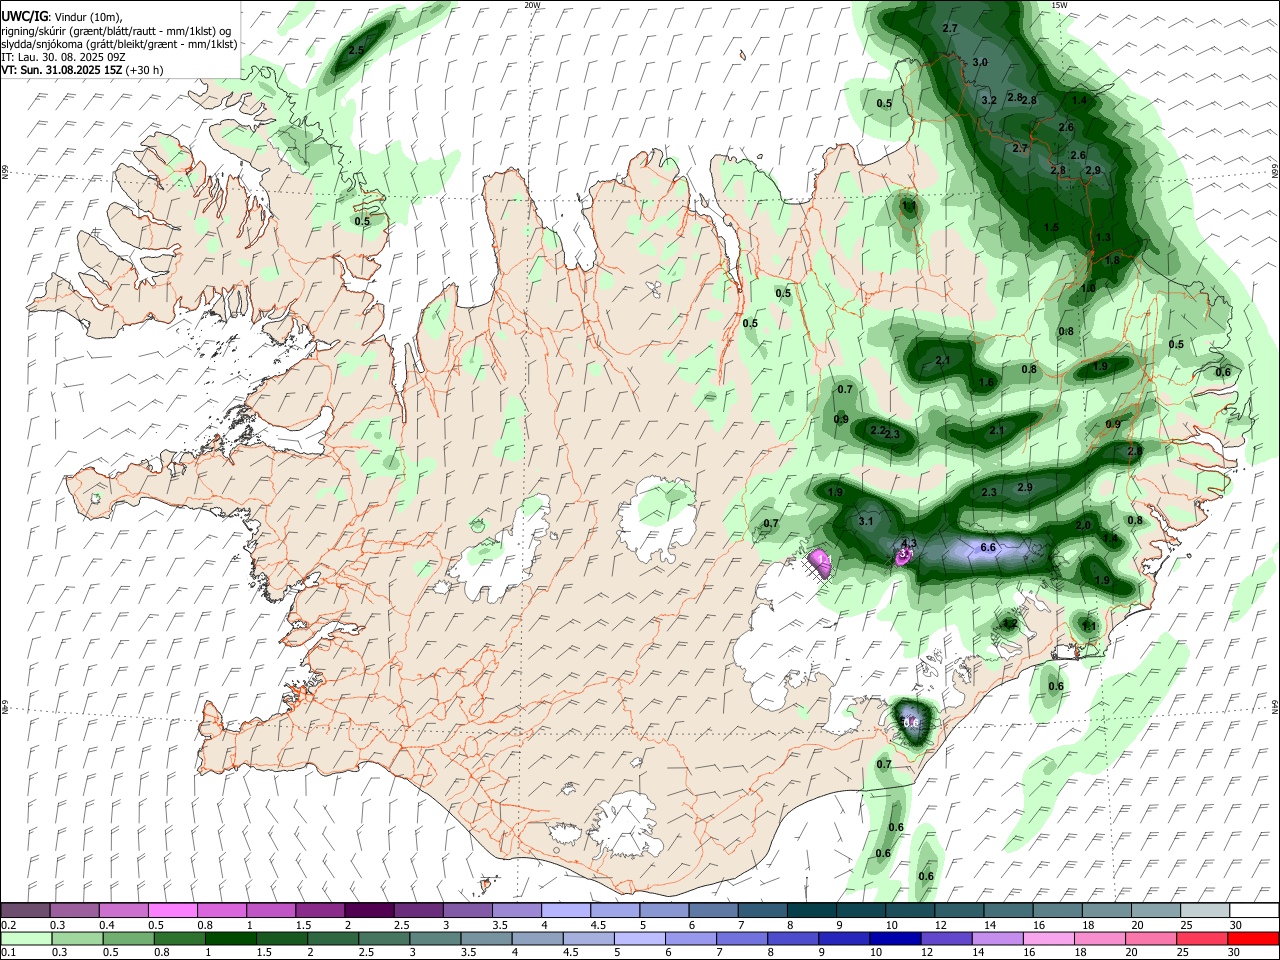This screenshot has height=960, width=1280.
Task: Click the 3 gray-green swatch in bottom legend row
Action: click(x=434, y=938)
